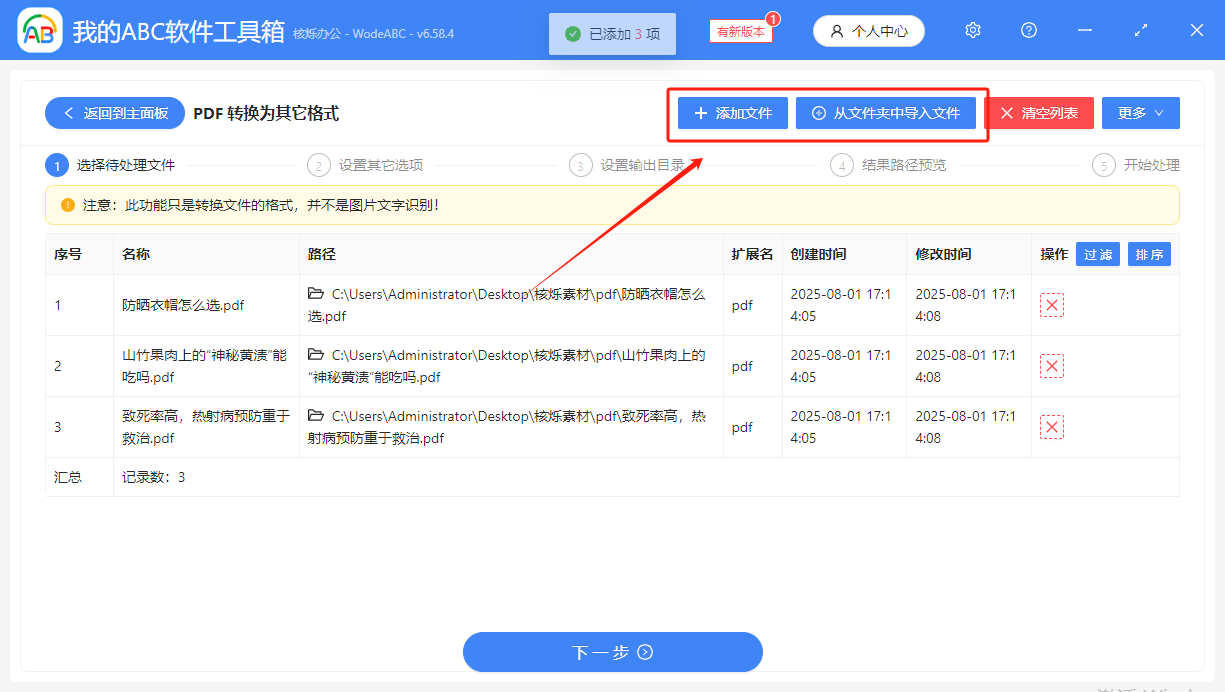This screenshot has width=1225, height=692.
Task: Open the settings gear icon
Action: pos(972,30)
